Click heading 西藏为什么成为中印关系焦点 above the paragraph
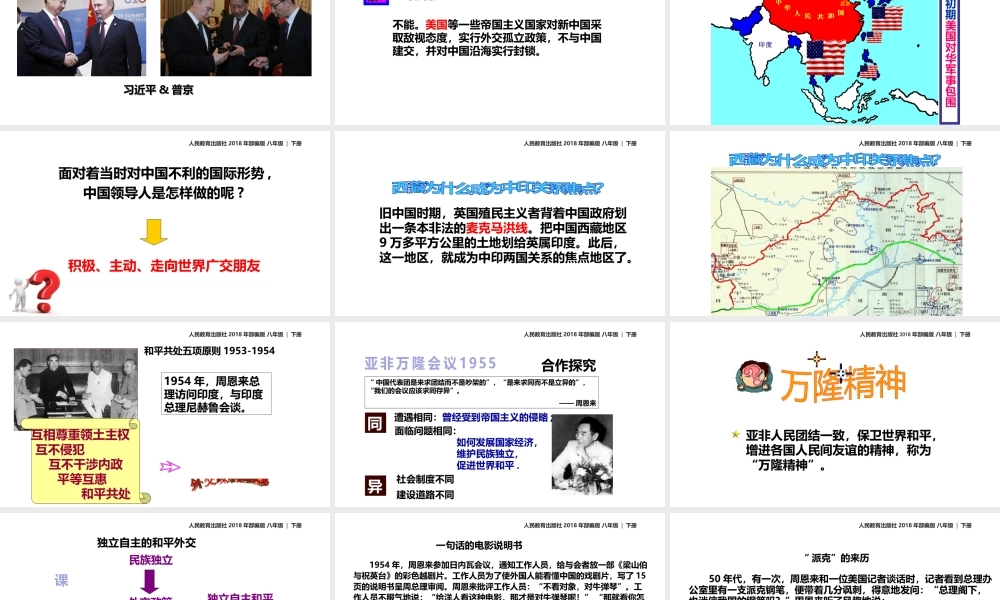This screenshot has height=600, width=1000. point(497,188)
